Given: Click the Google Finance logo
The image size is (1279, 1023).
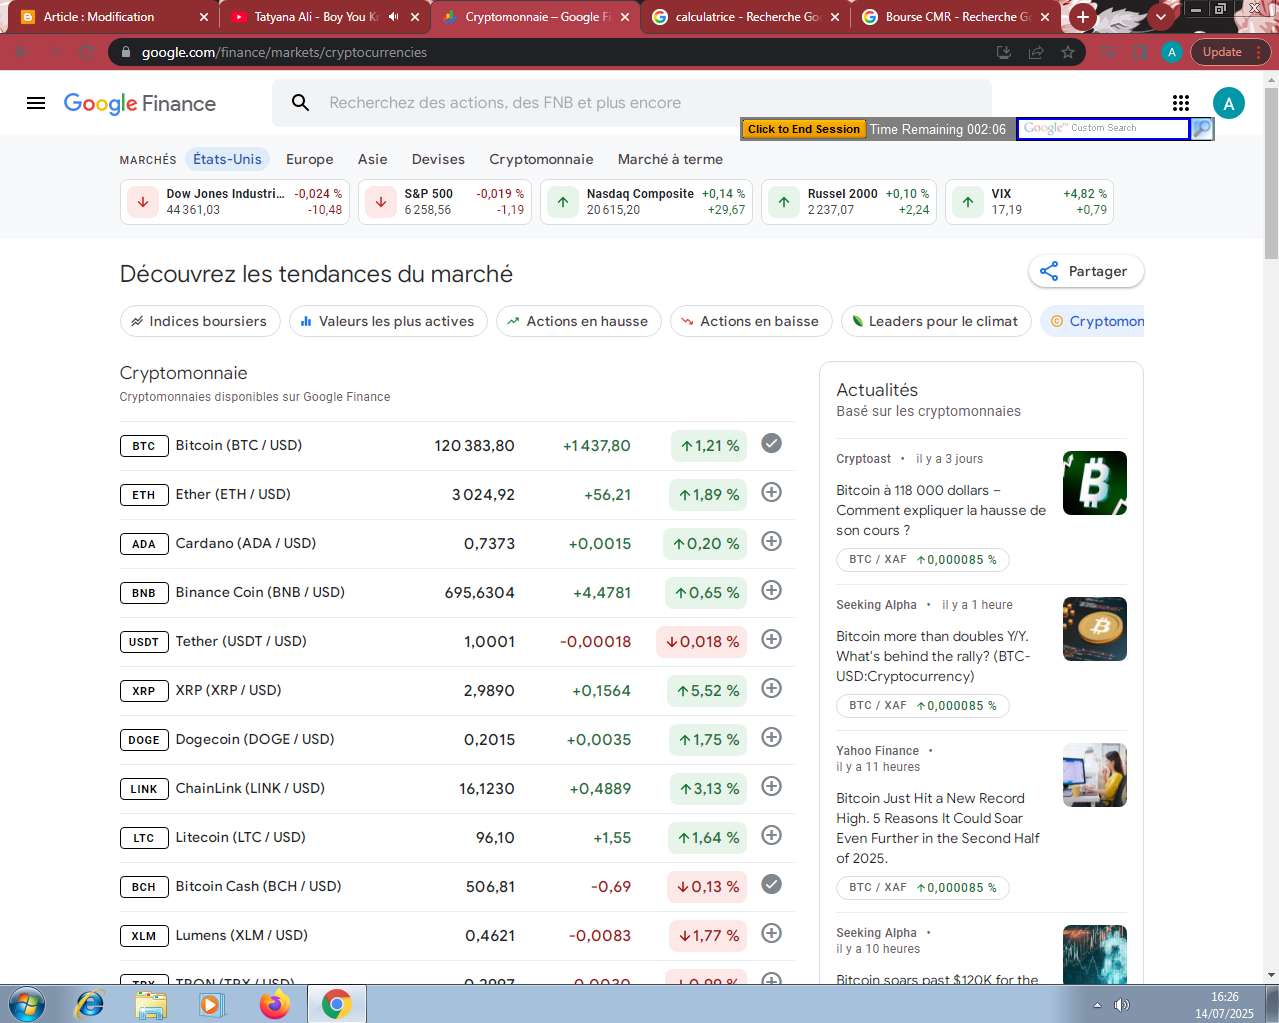Looking at the screenshot, I should pos(140,103).
